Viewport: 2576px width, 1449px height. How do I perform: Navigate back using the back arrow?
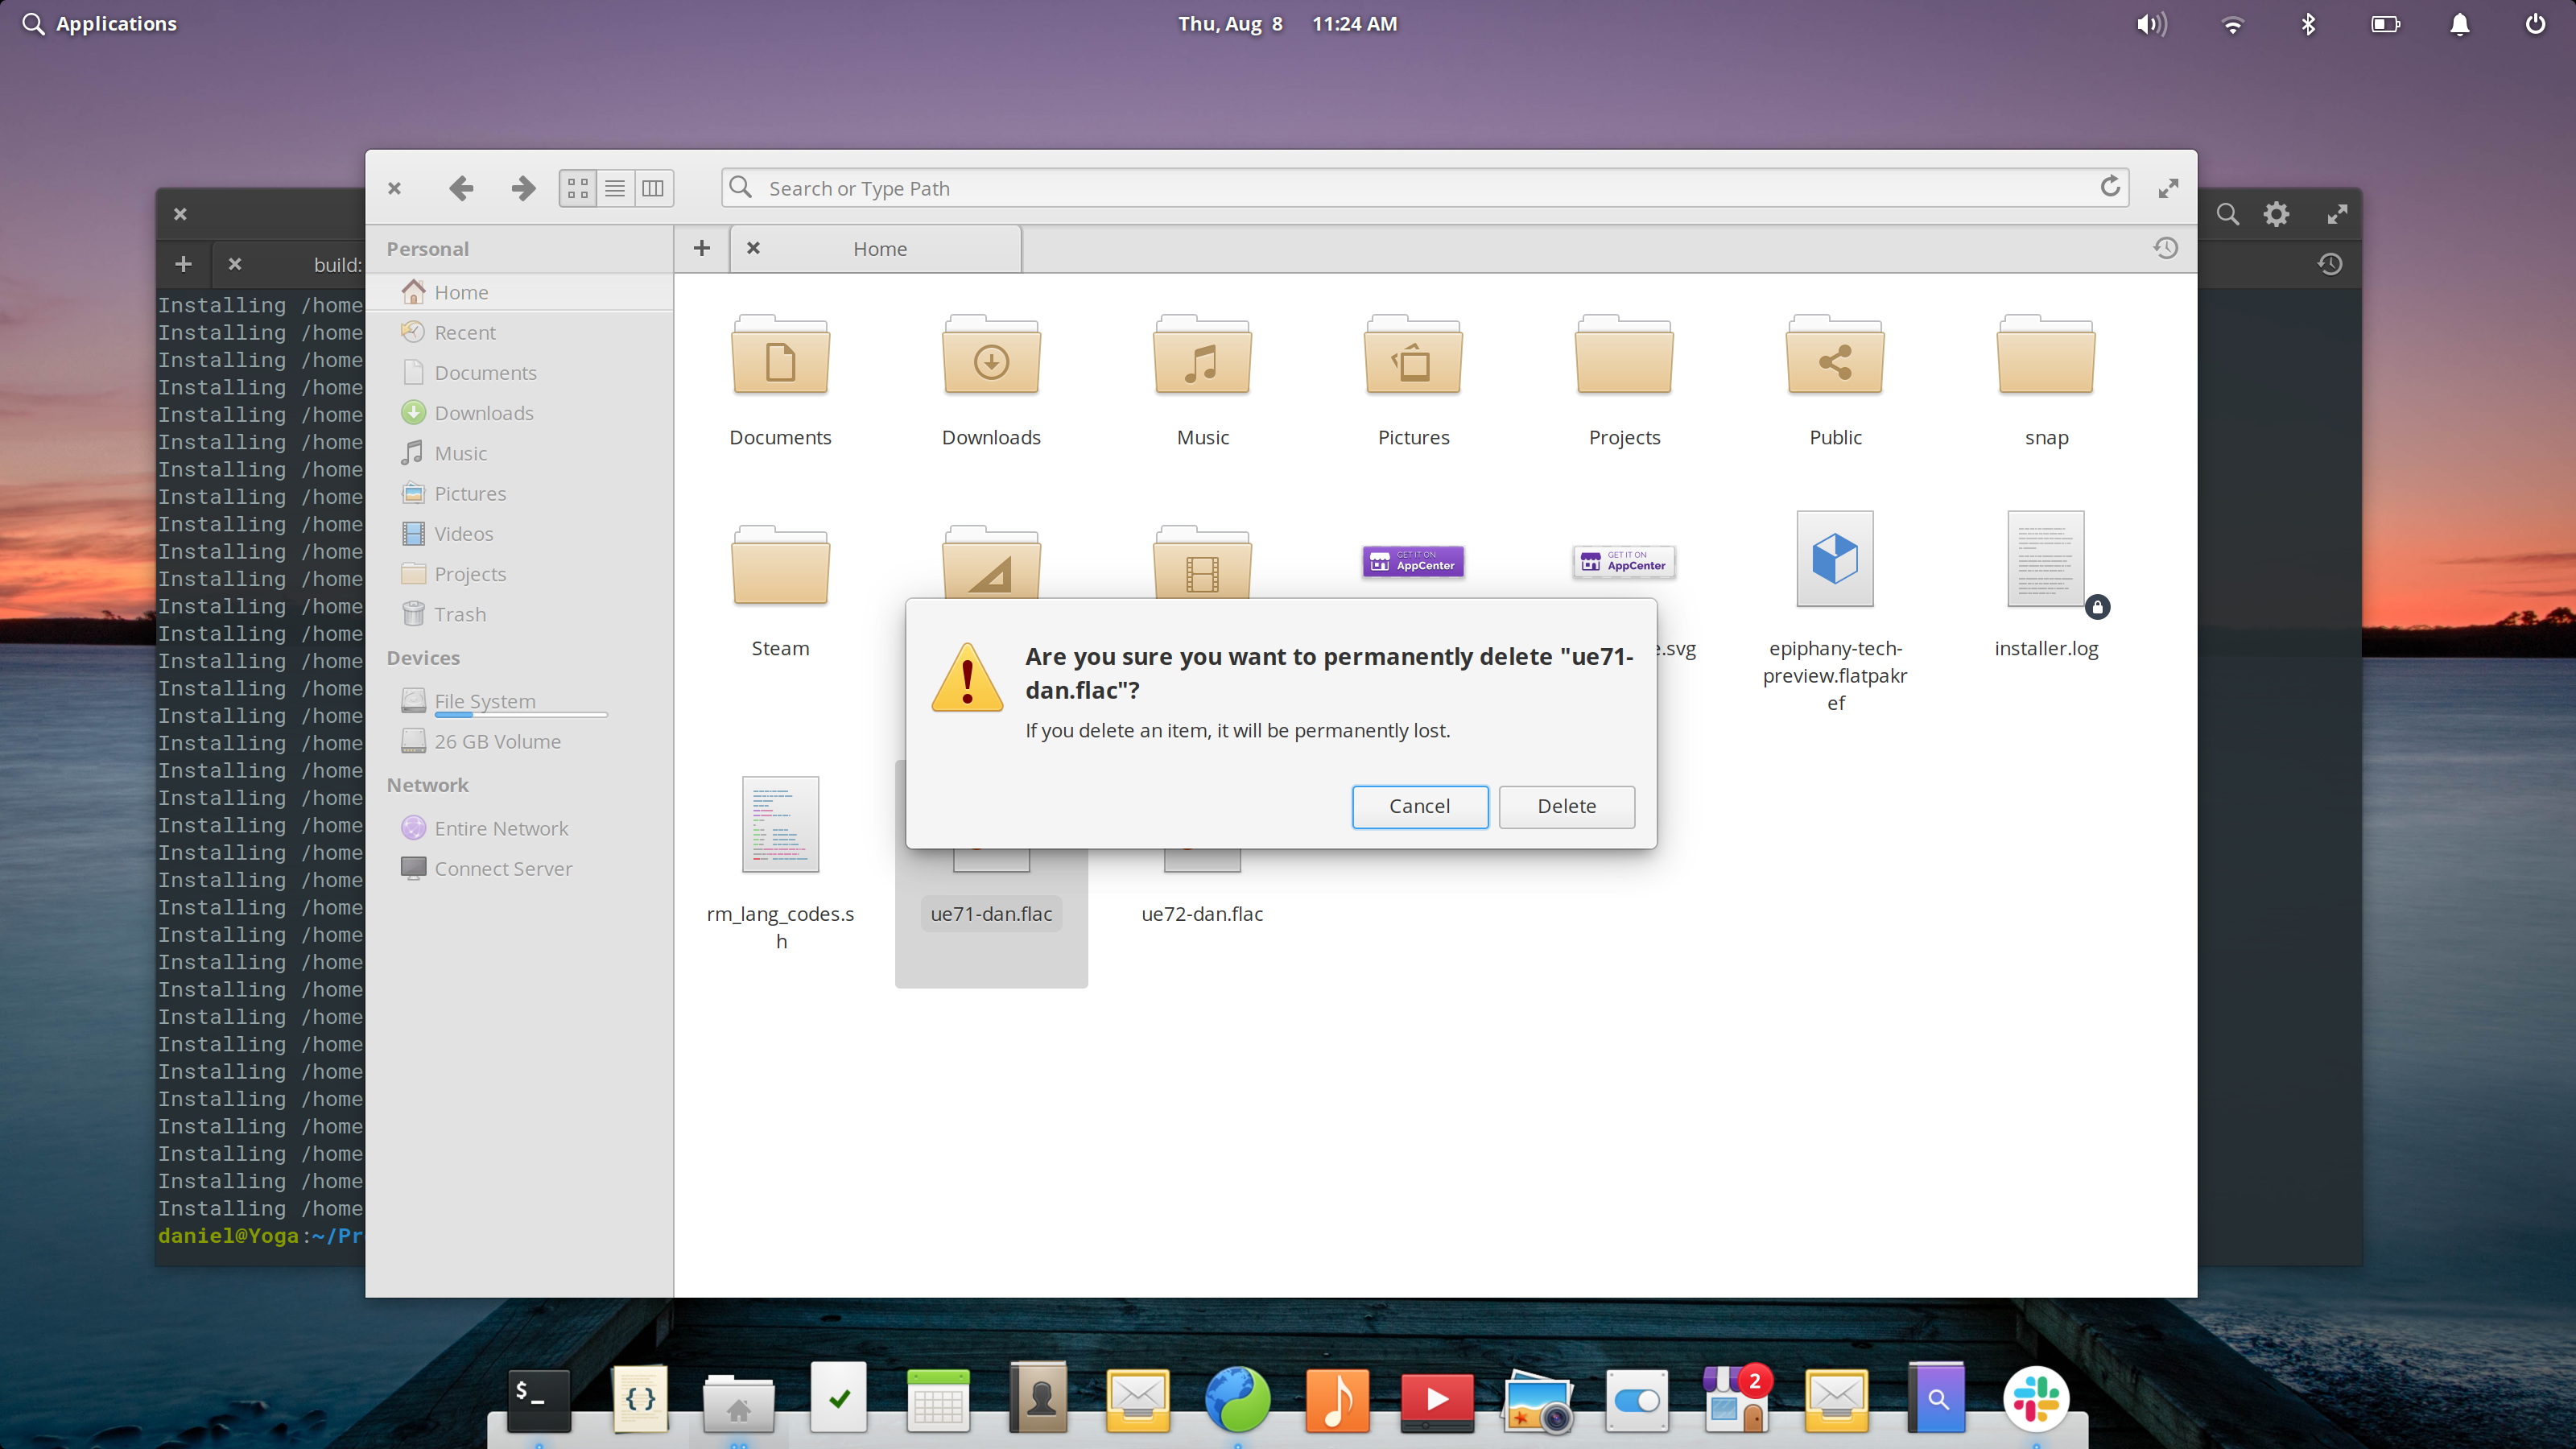coord(461,188)
